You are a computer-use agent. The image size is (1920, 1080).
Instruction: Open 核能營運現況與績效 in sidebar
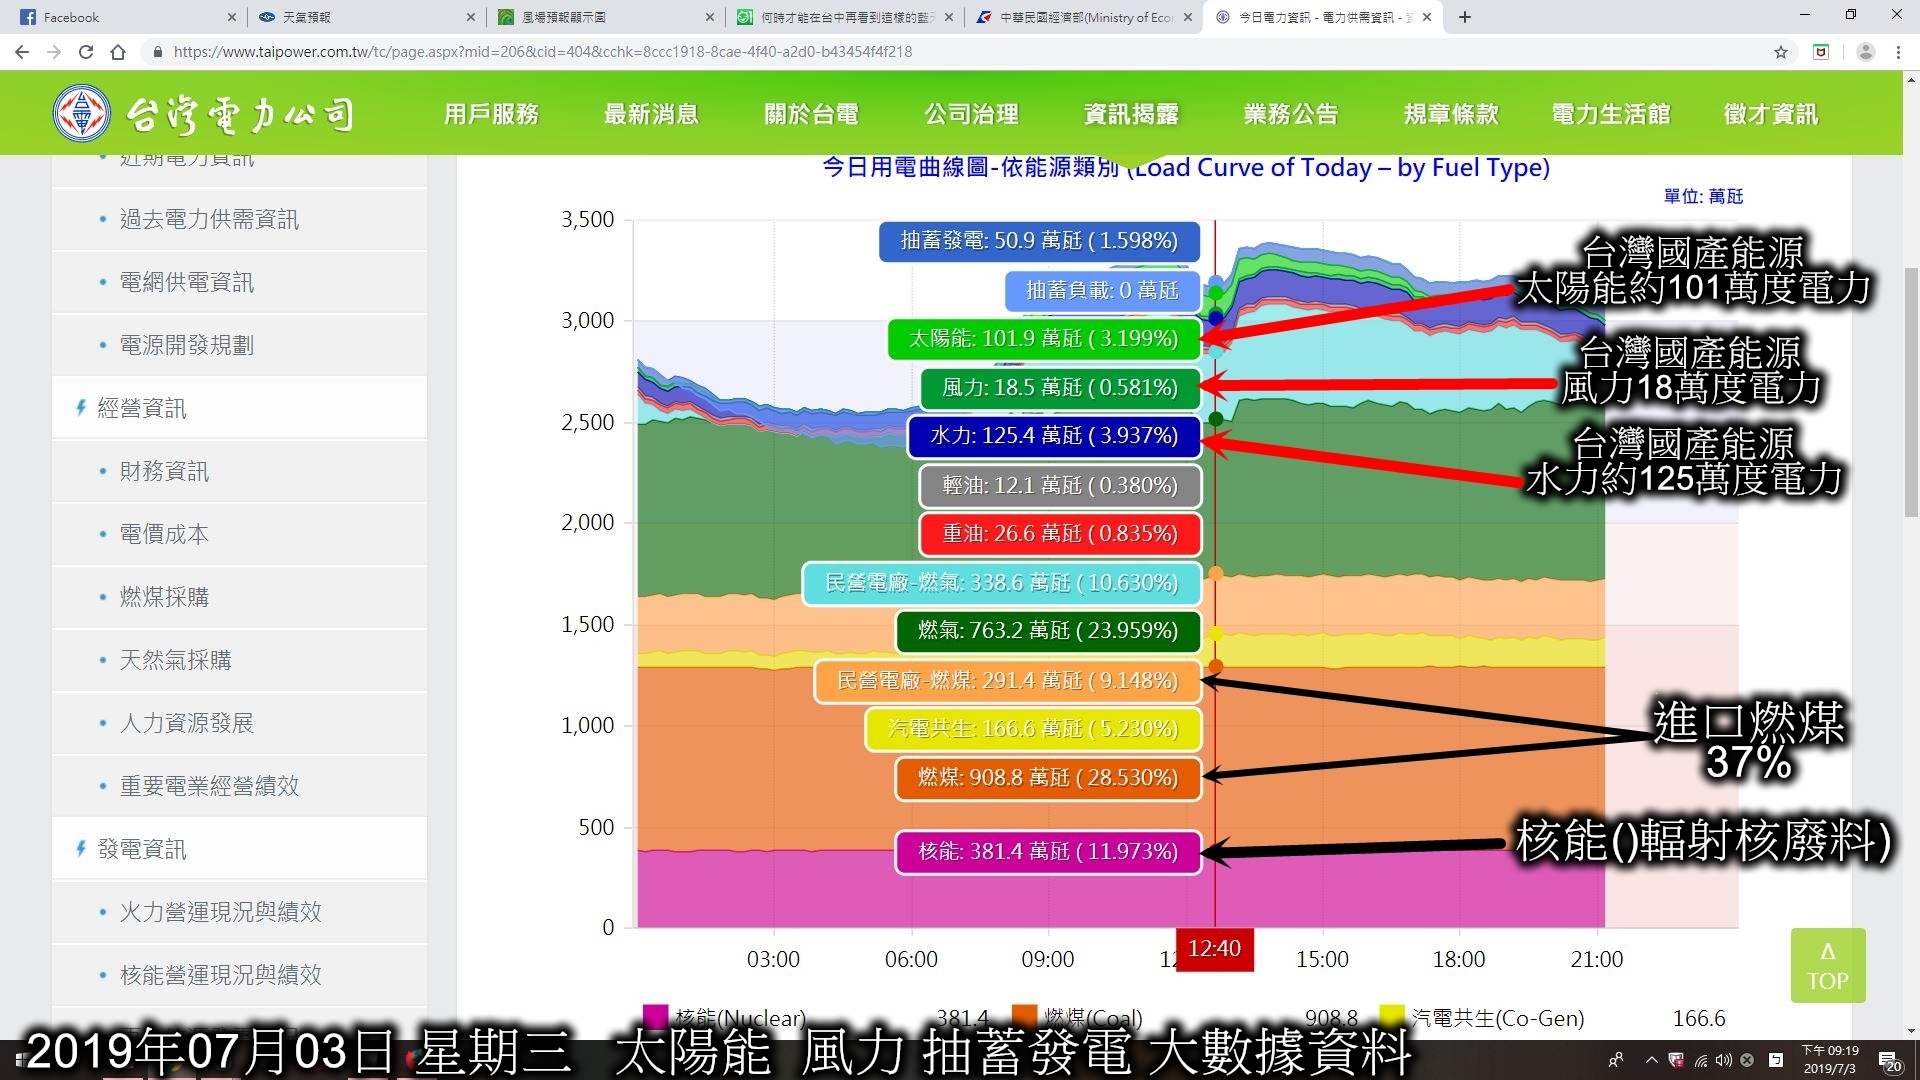tap(240, 975)
